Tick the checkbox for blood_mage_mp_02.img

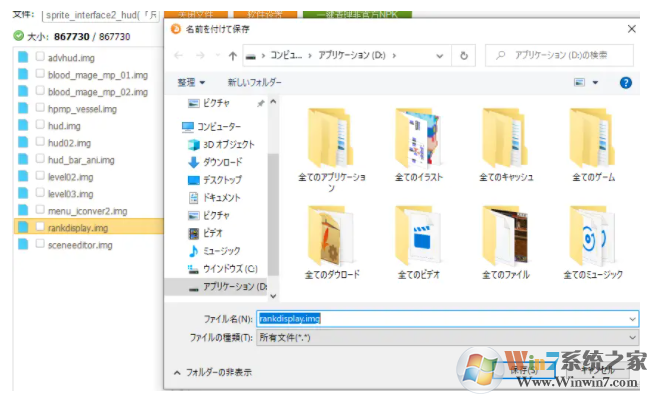pyautogui.click(x=40, y=91)
